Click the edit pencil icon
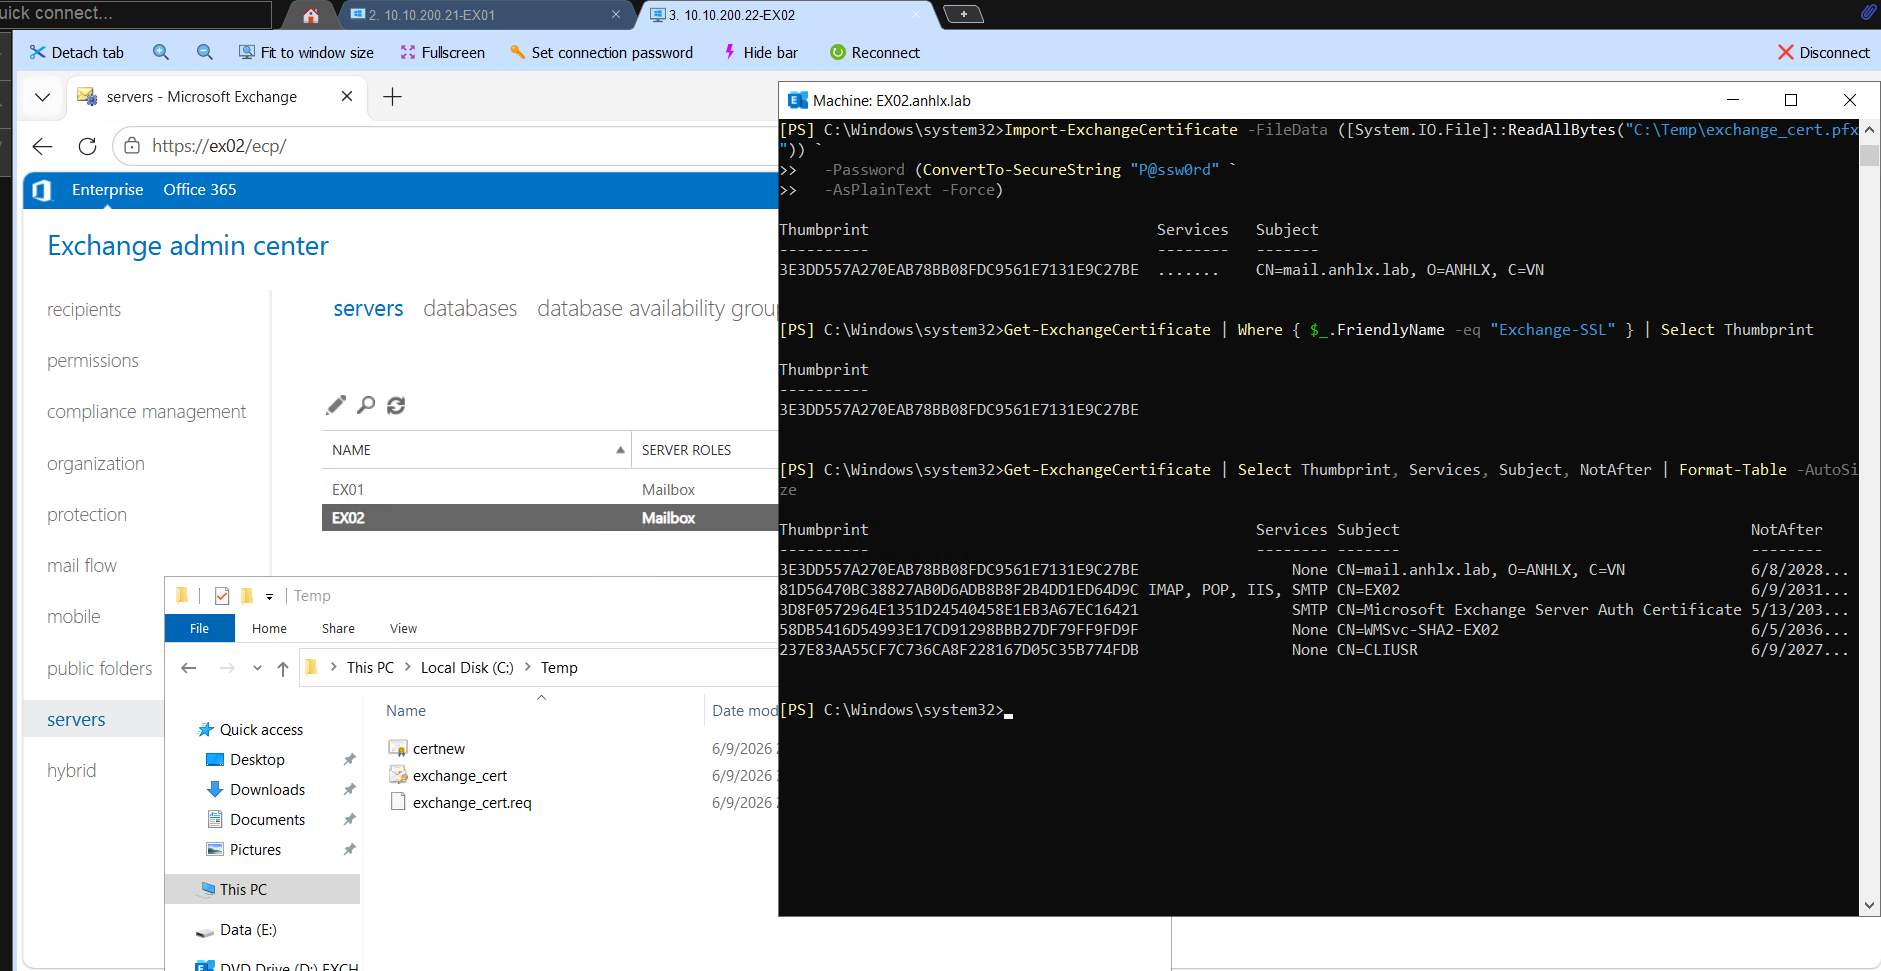Viewport: 1881px width, 971px height. (336, 405)
